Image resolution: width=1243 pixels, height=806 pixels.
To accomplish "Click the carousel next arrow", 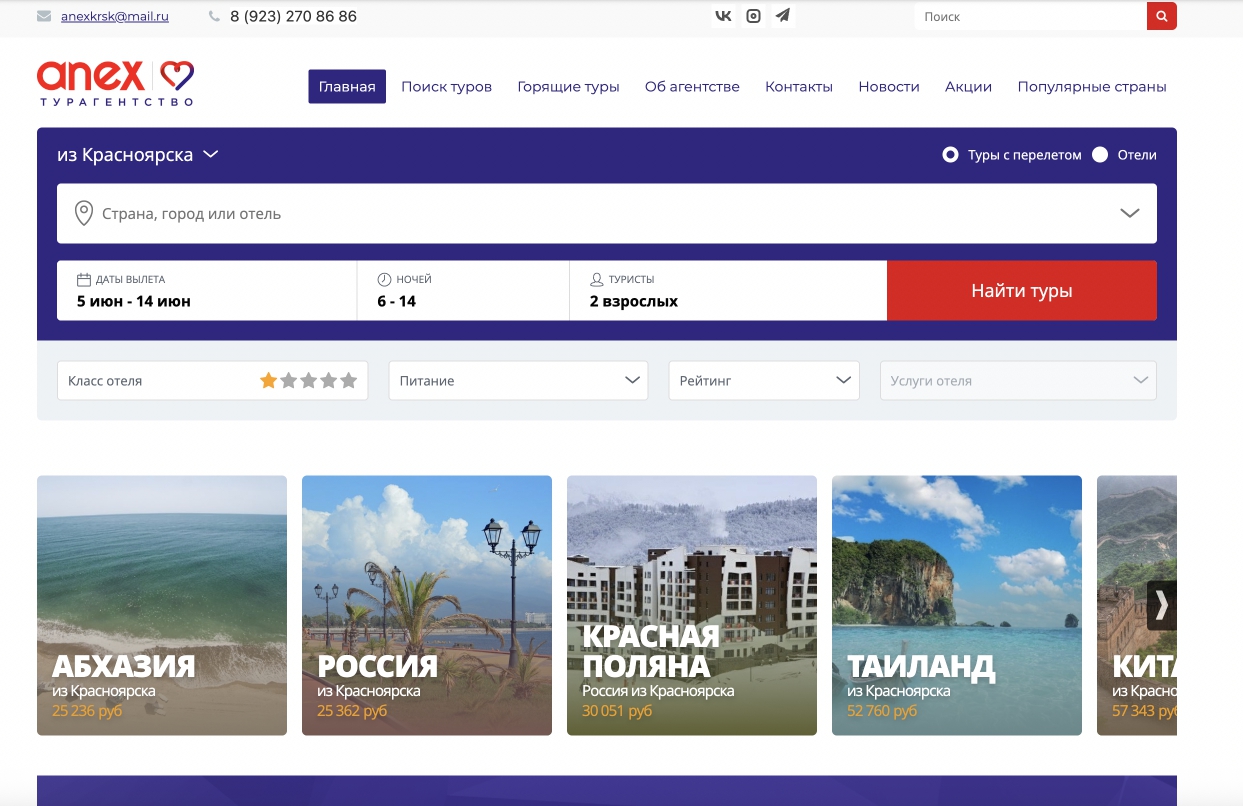I will coord(1161,605).
